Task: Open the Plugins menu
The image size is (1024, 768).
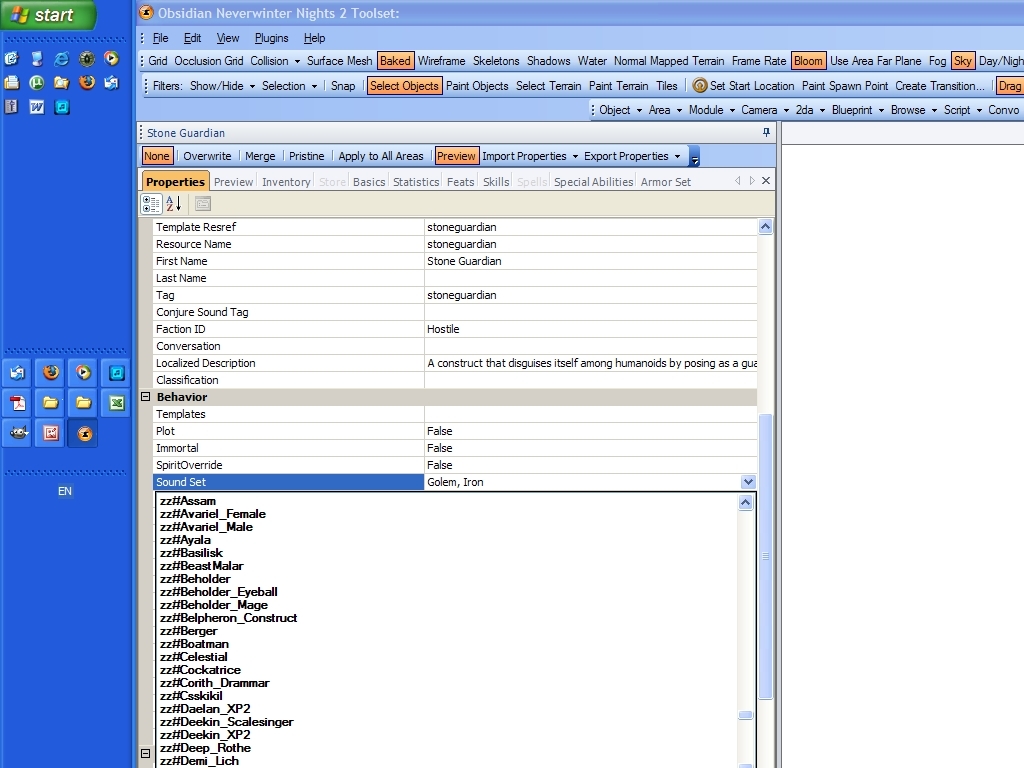Action: click(271, 38)
